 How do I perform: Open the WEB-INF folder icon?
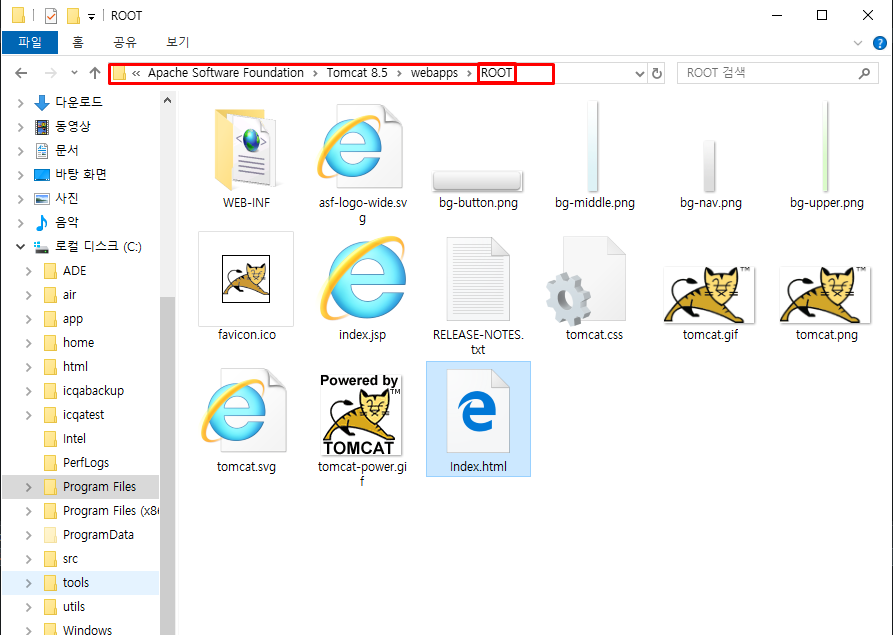pos(245,149)
